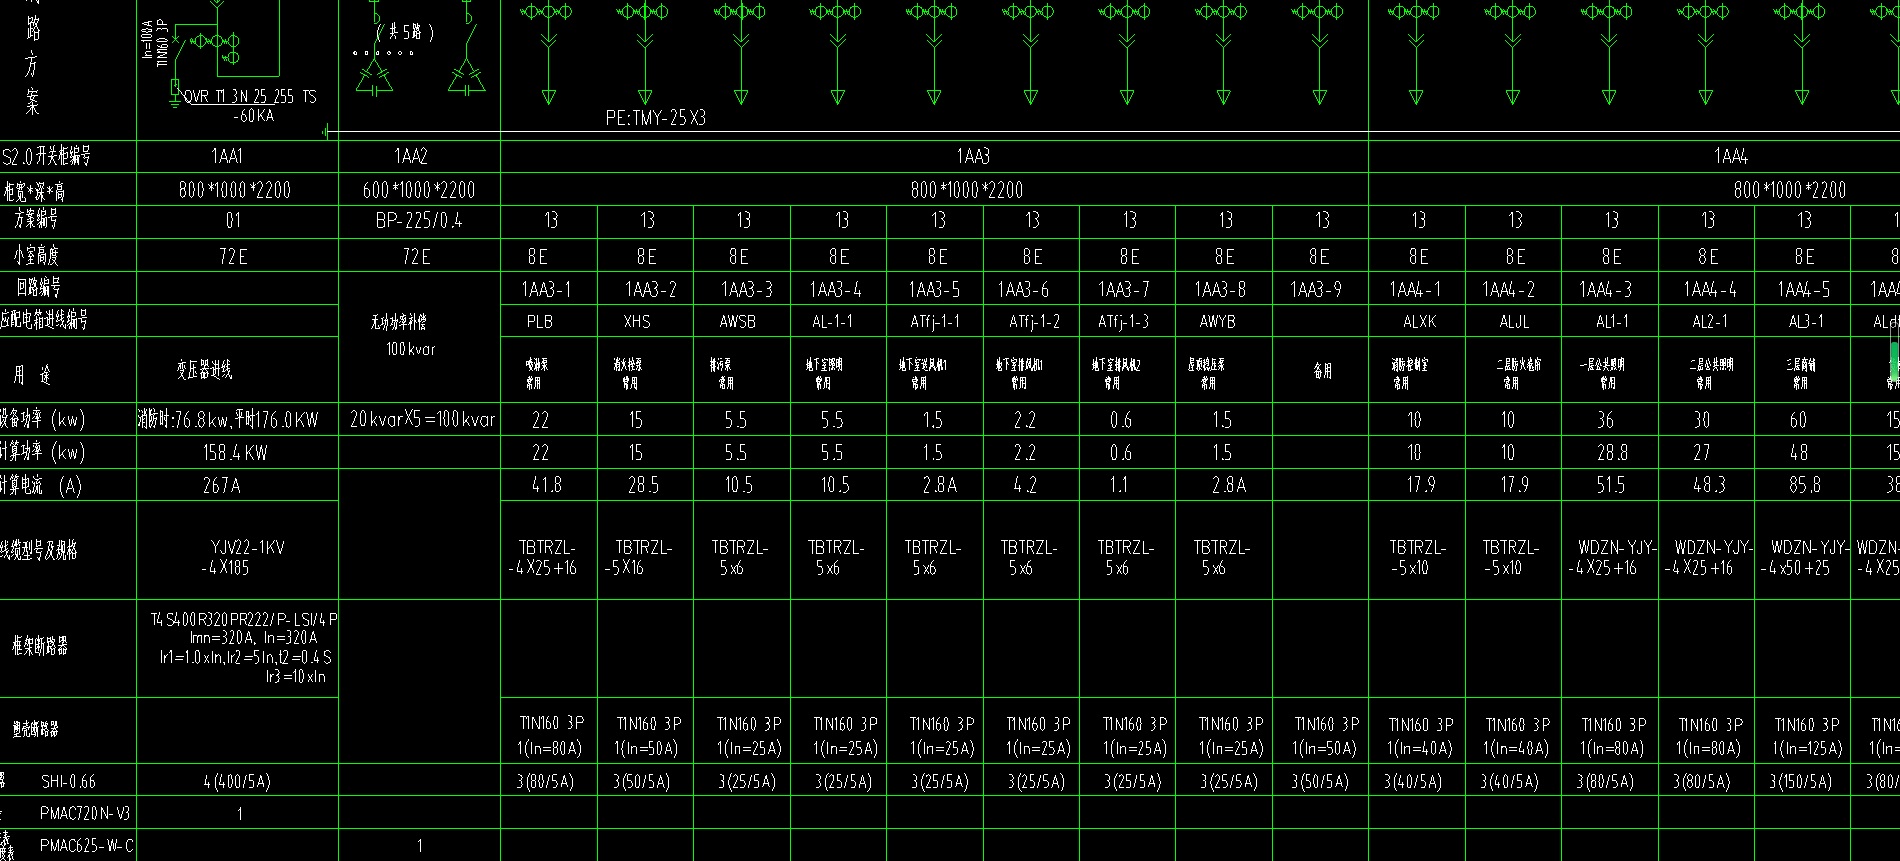Image resolution: width=1900 pixels, height=861 pixels.
Task: Select the -60KA surge rating text
Action: click(x=253, y=116)
